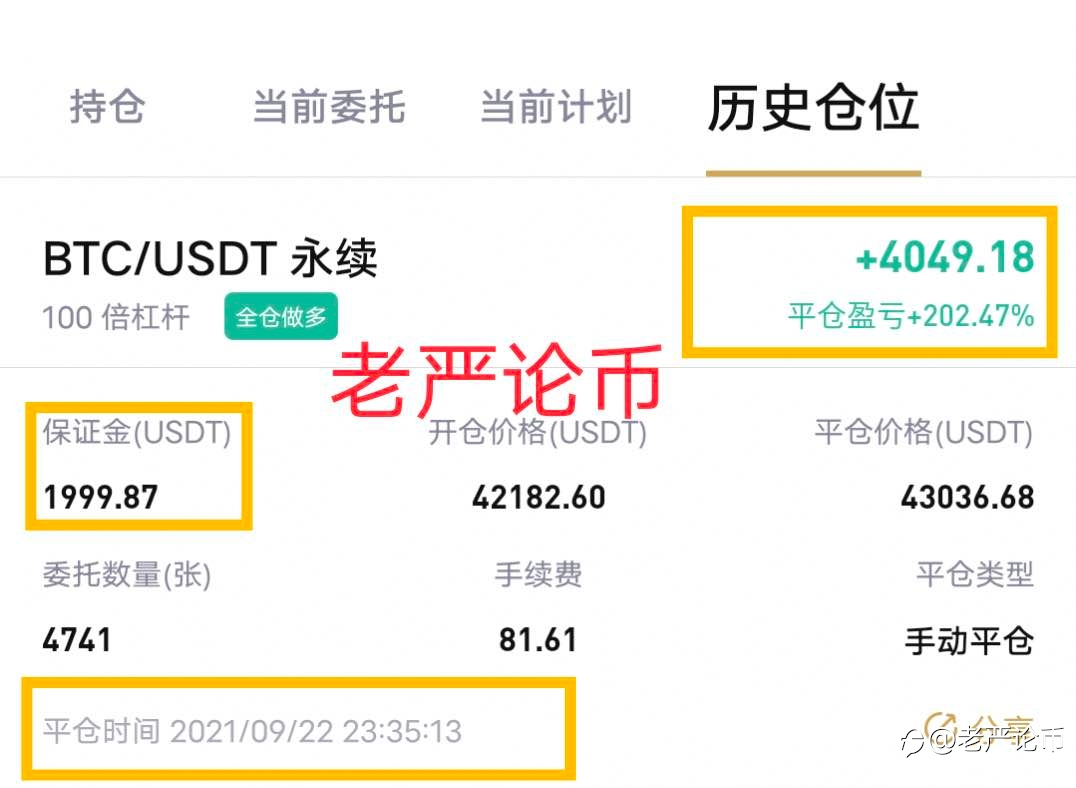The height and width of the screenshot is (788, 1076).
Task: Tap the green 全仓做多 badge
Action: click(x=281, y=316)
